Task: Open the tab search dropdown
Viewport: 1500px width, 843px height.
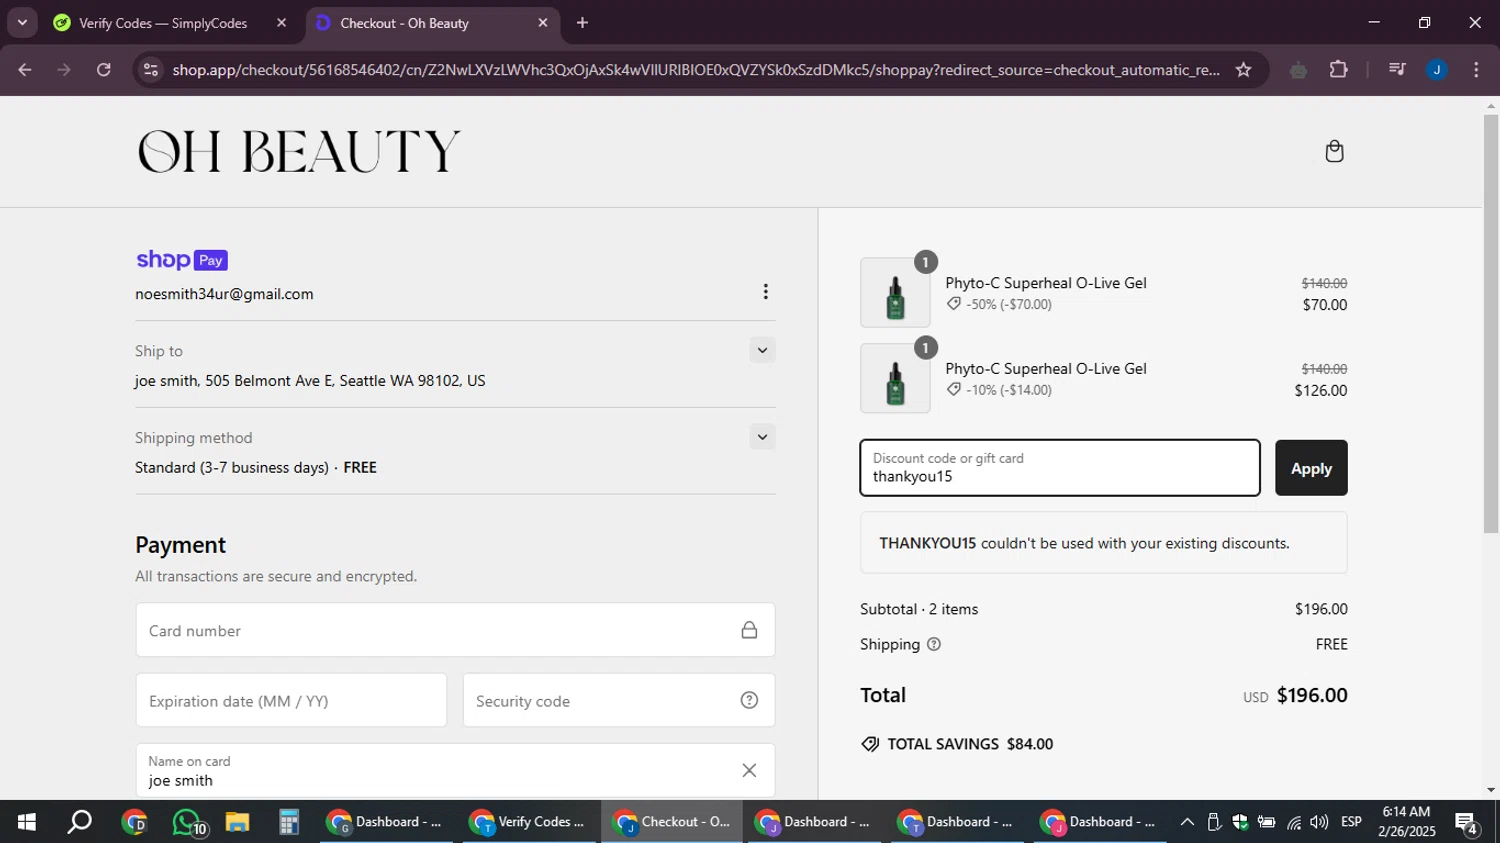Action: 22,22
